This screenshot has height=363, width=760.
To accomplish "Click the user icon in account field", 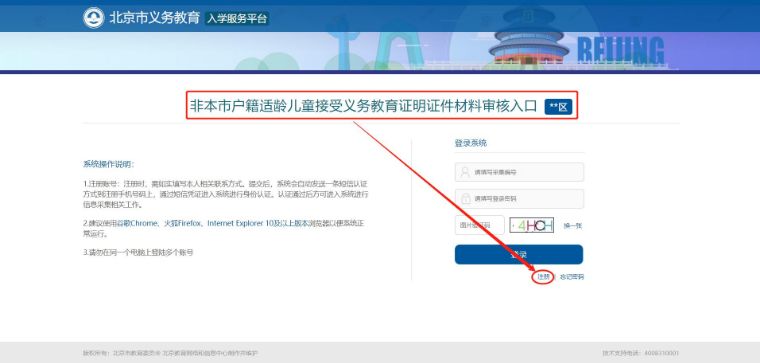I will (x=465, y=172).
